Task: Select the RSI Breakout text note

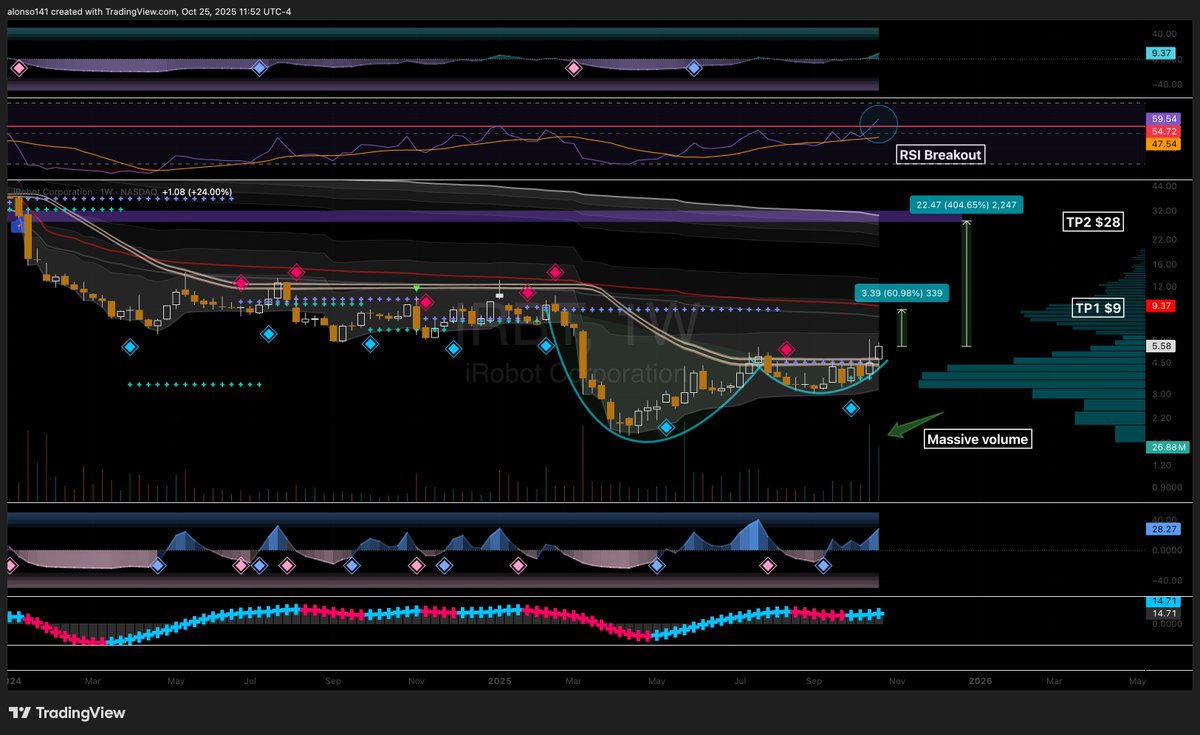Action: 938,155
